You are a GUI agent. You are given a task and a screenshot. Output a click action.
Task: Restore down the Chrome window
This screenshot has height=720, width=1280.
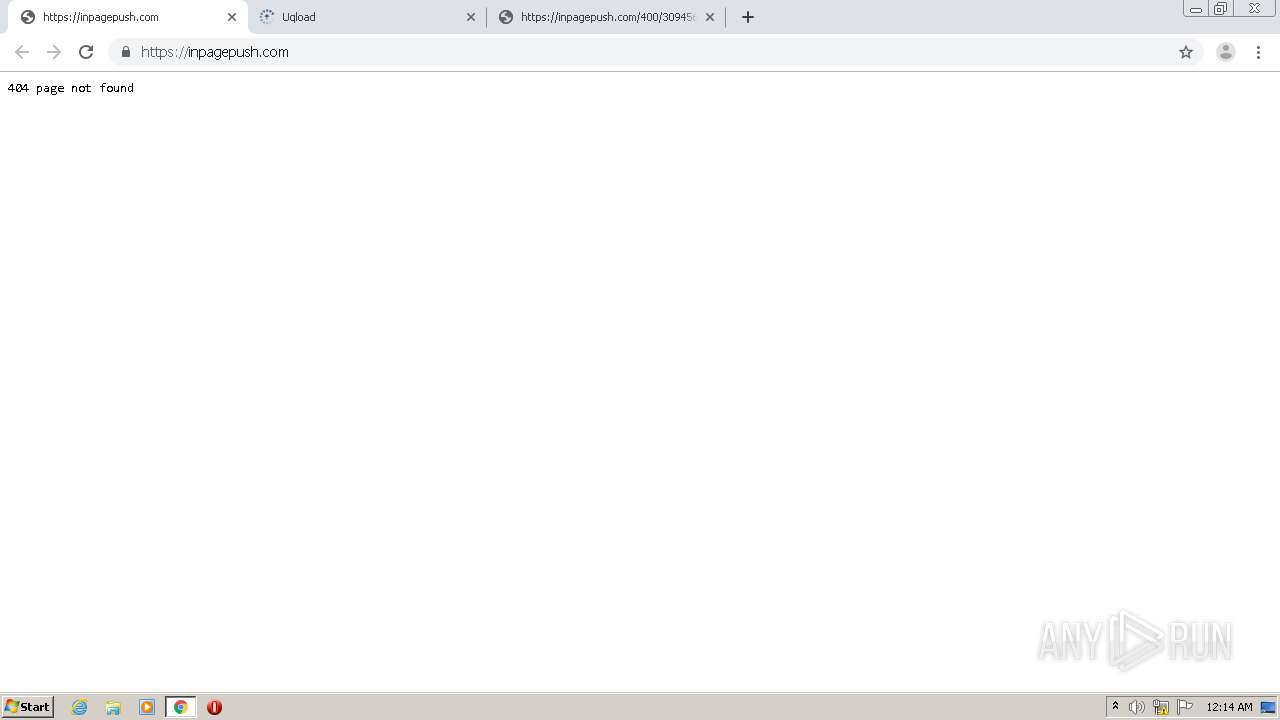pos(1221,9)
